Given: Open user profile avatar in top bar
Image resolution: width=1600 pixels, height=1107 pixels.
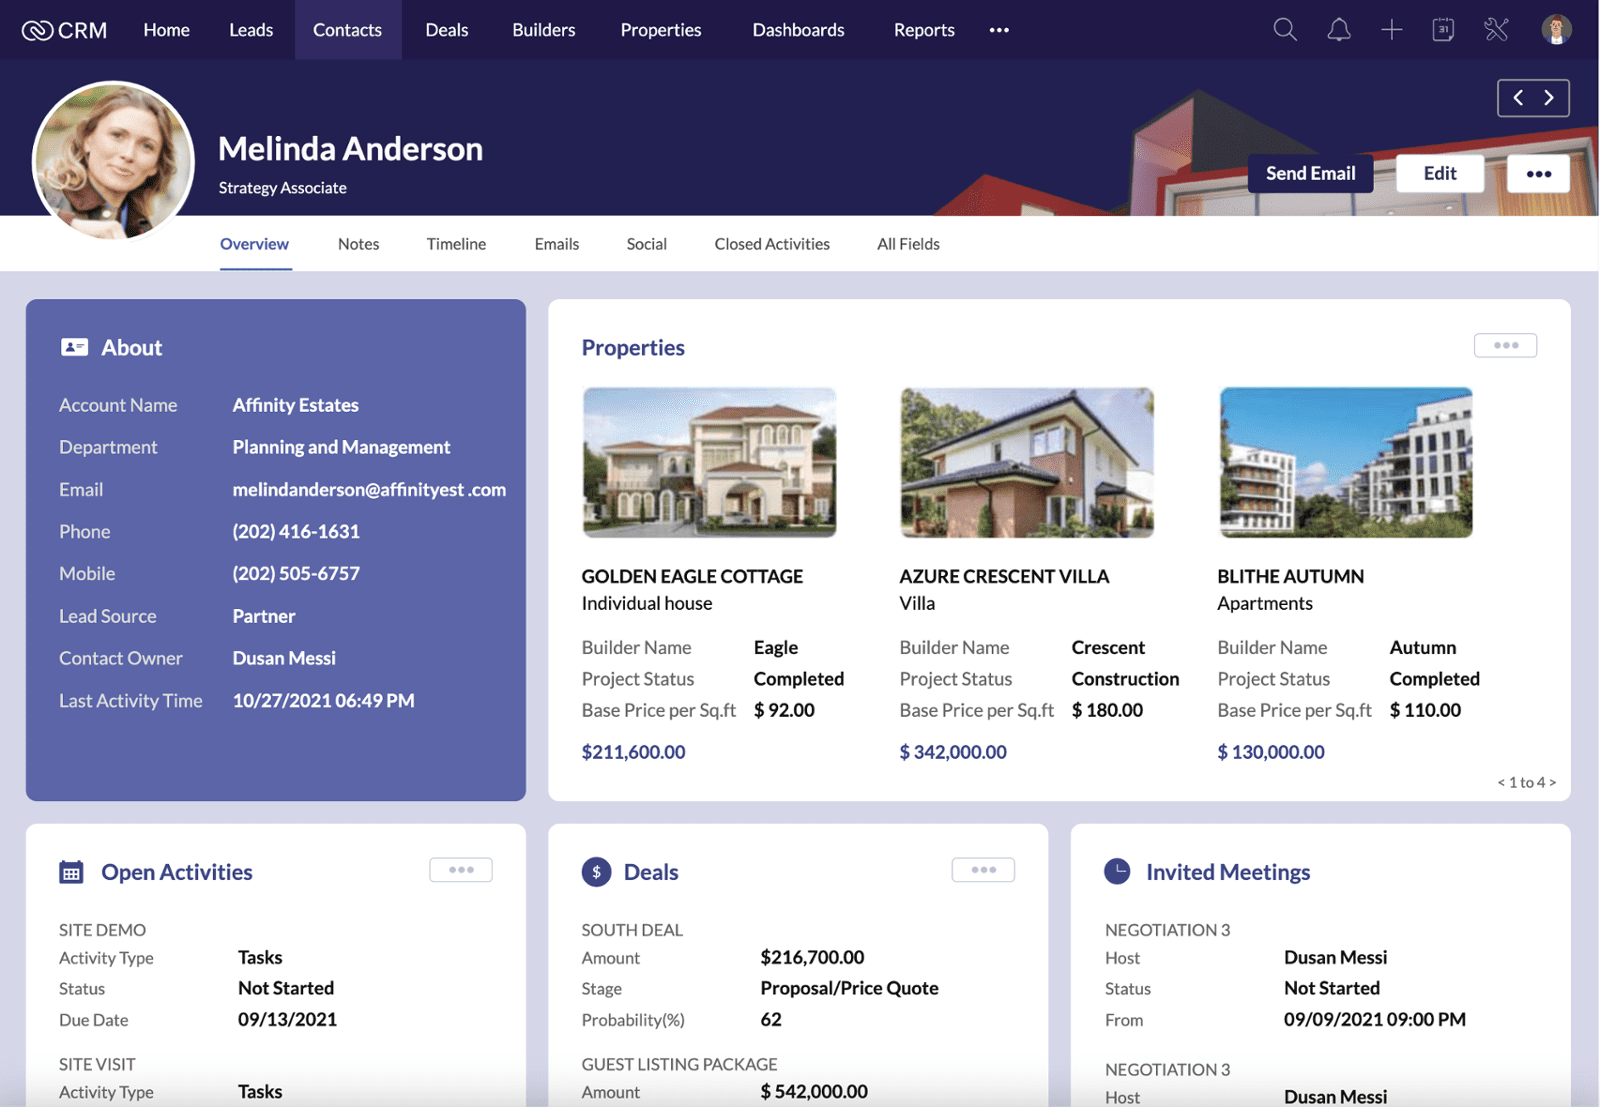Looking at the screenshot, I should click(x=1556, y=30).
